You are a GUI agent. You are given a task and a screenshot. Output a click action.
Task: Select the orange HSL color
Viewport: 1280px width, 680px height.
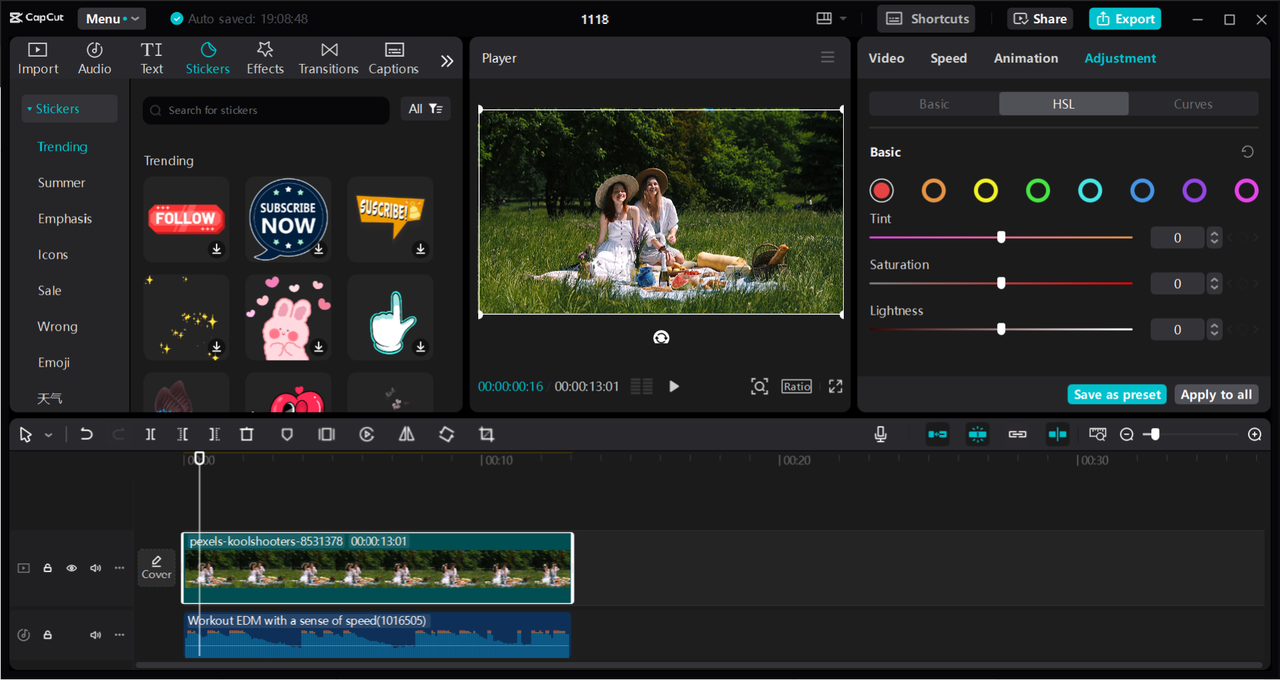pos(933,190)
